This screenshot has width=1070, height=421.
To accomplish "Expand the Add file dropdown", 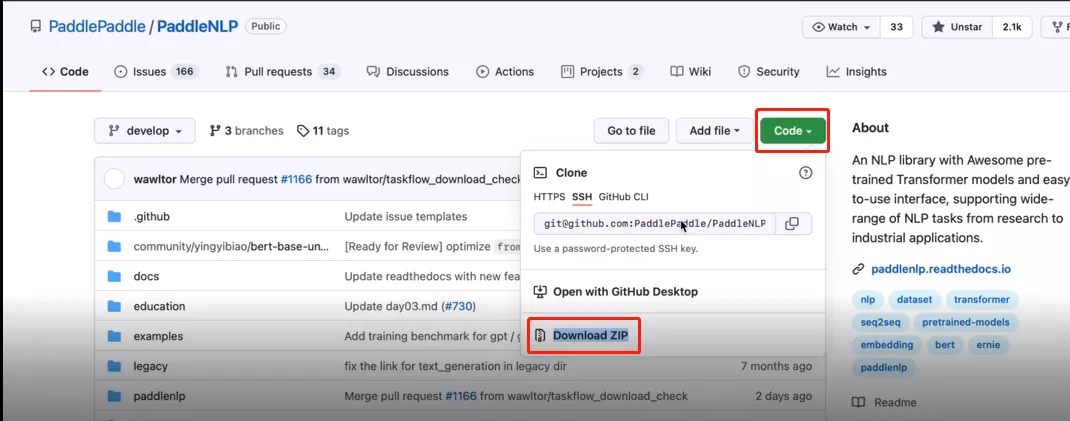I will pyautogui.click(x=714, y=131).
